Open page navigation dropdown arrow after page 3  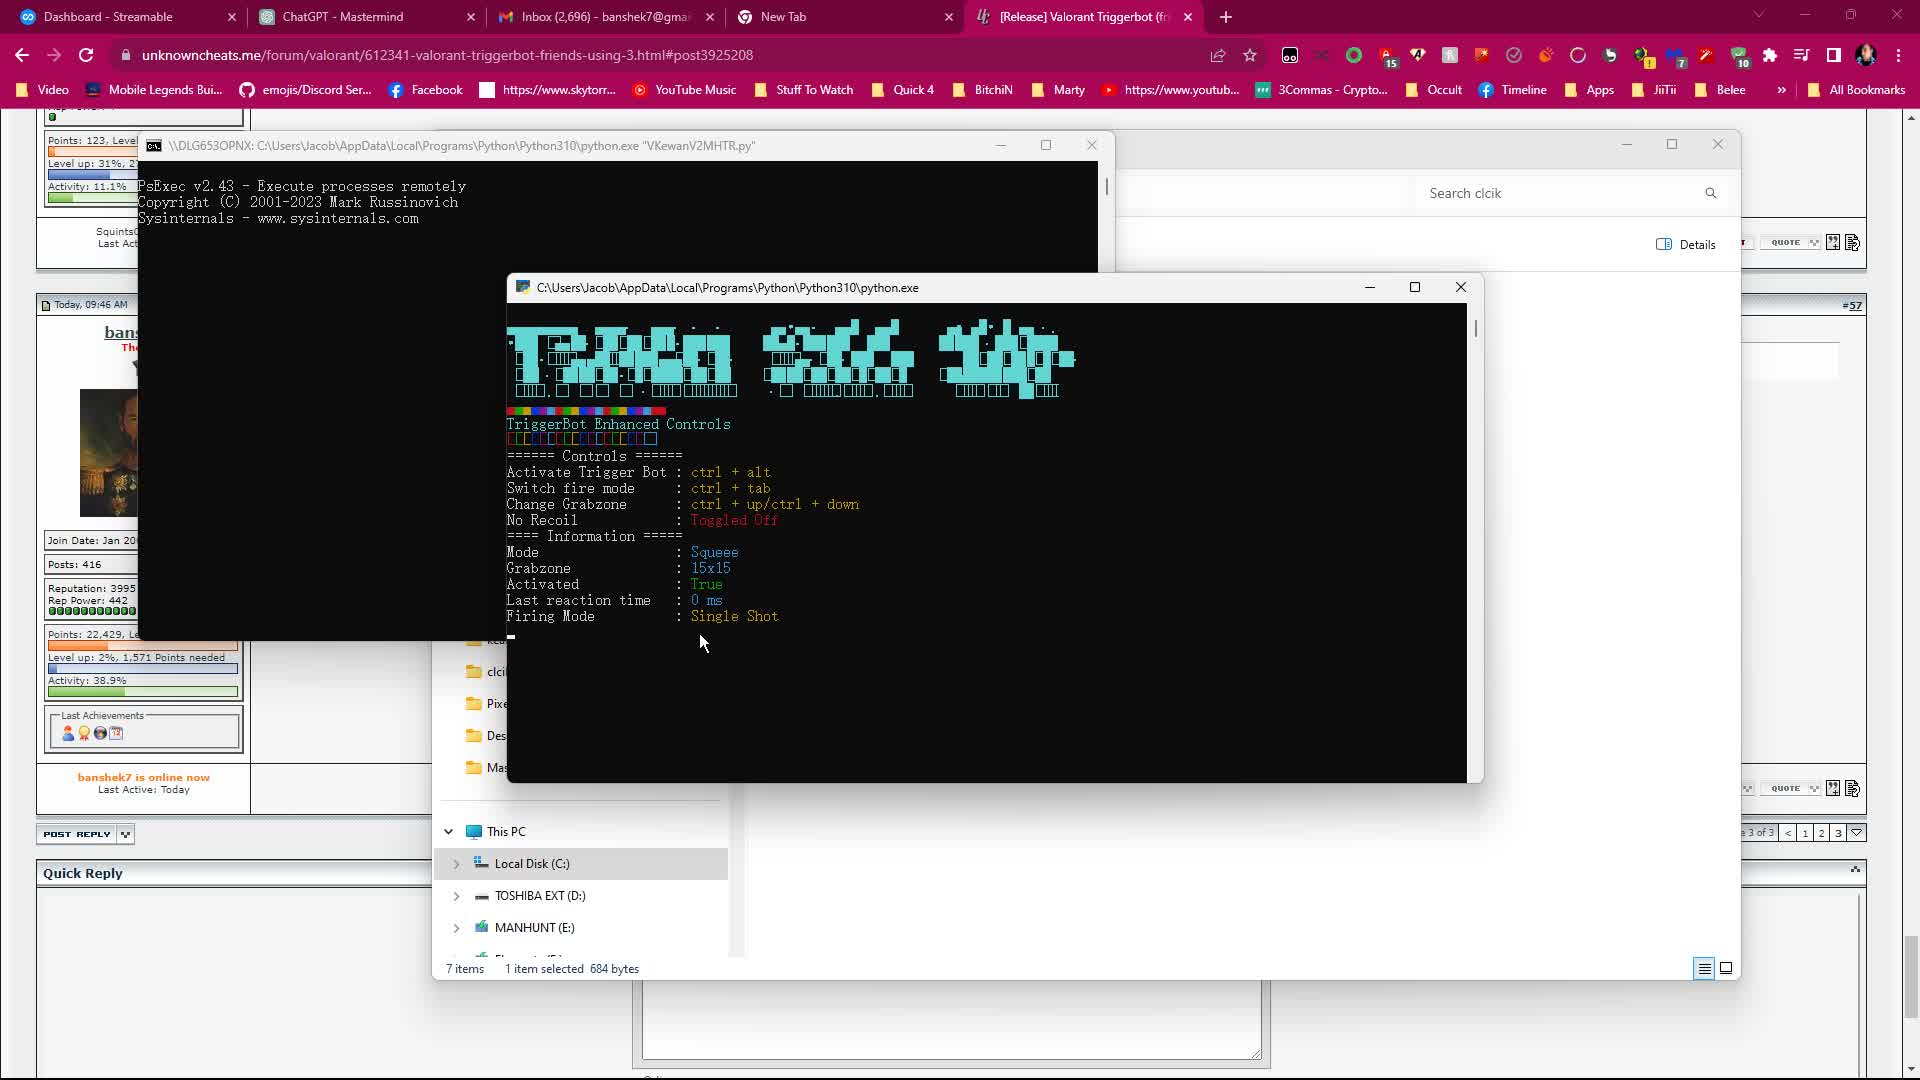pyautogui.click(x=1857, y=833)
